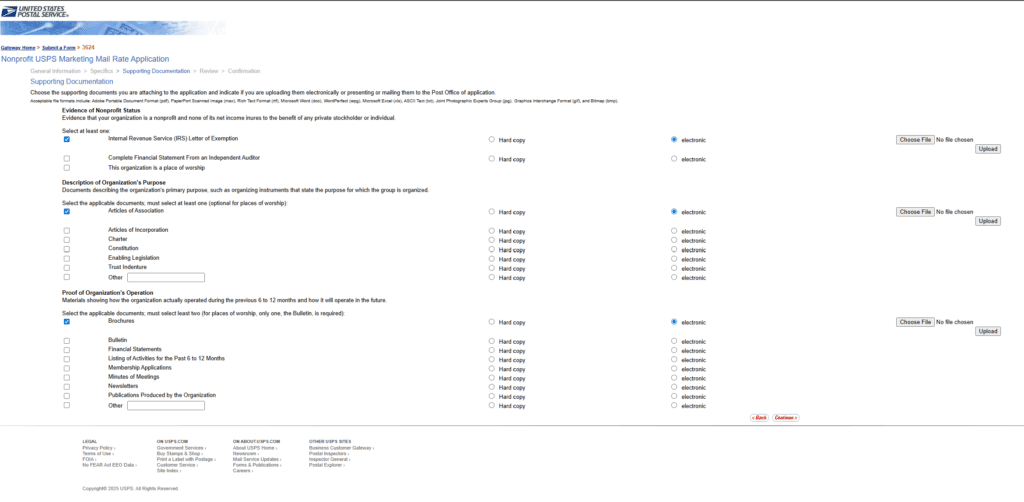
Task: Open the Site Index footer link
Action: [x=168, y=470]
